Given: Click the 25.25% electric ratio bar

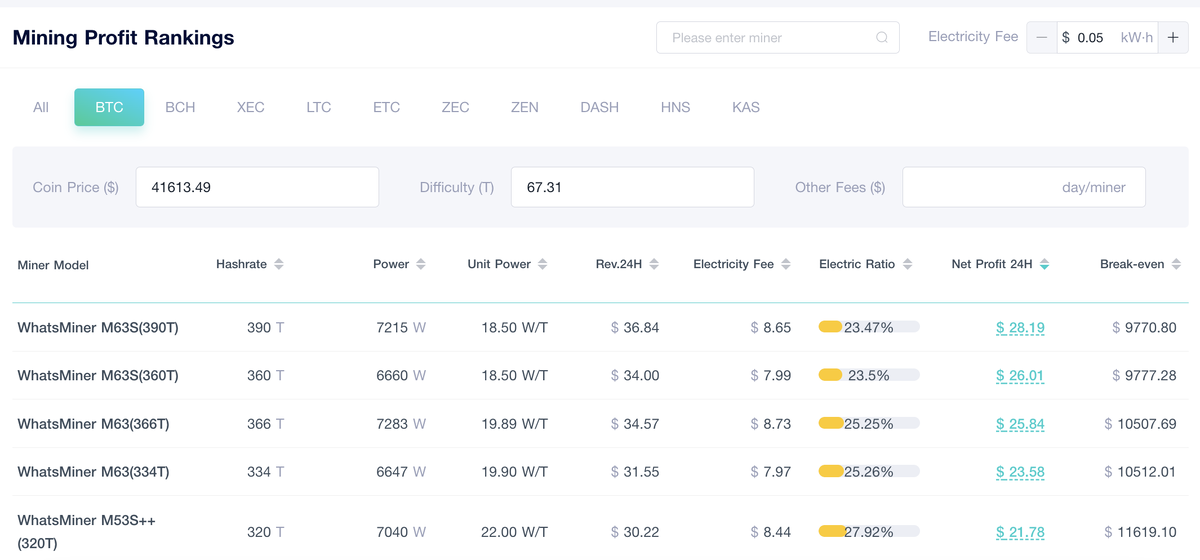Looking at the screenshot, I should coord(869,424).
